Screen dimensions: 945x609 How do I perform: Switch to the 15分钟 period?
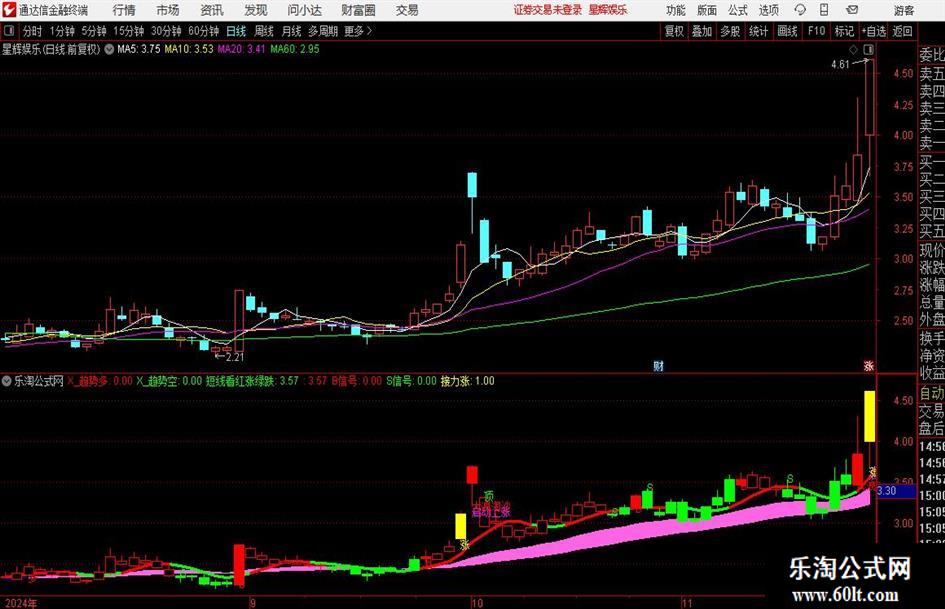(129, 31)
